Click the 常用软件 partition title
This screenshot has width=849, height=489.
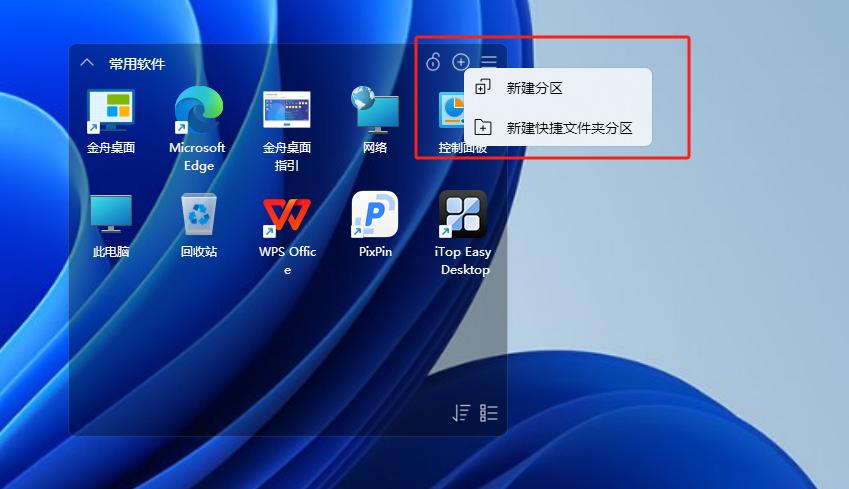[x=137, y=64]
